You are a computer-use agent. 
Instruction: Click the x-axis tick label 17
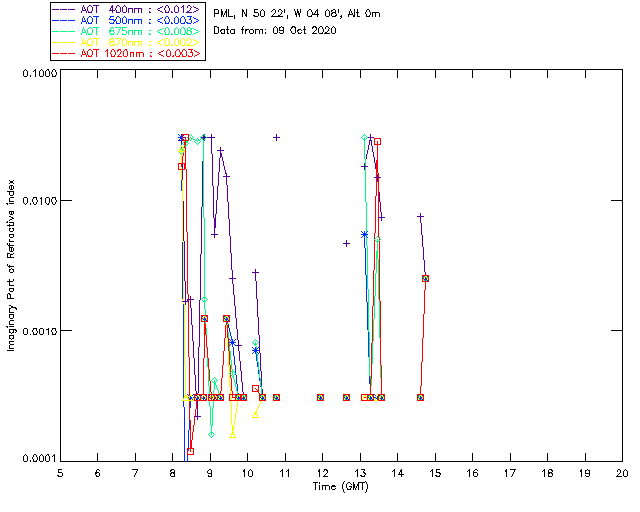(x=510, y=473)
